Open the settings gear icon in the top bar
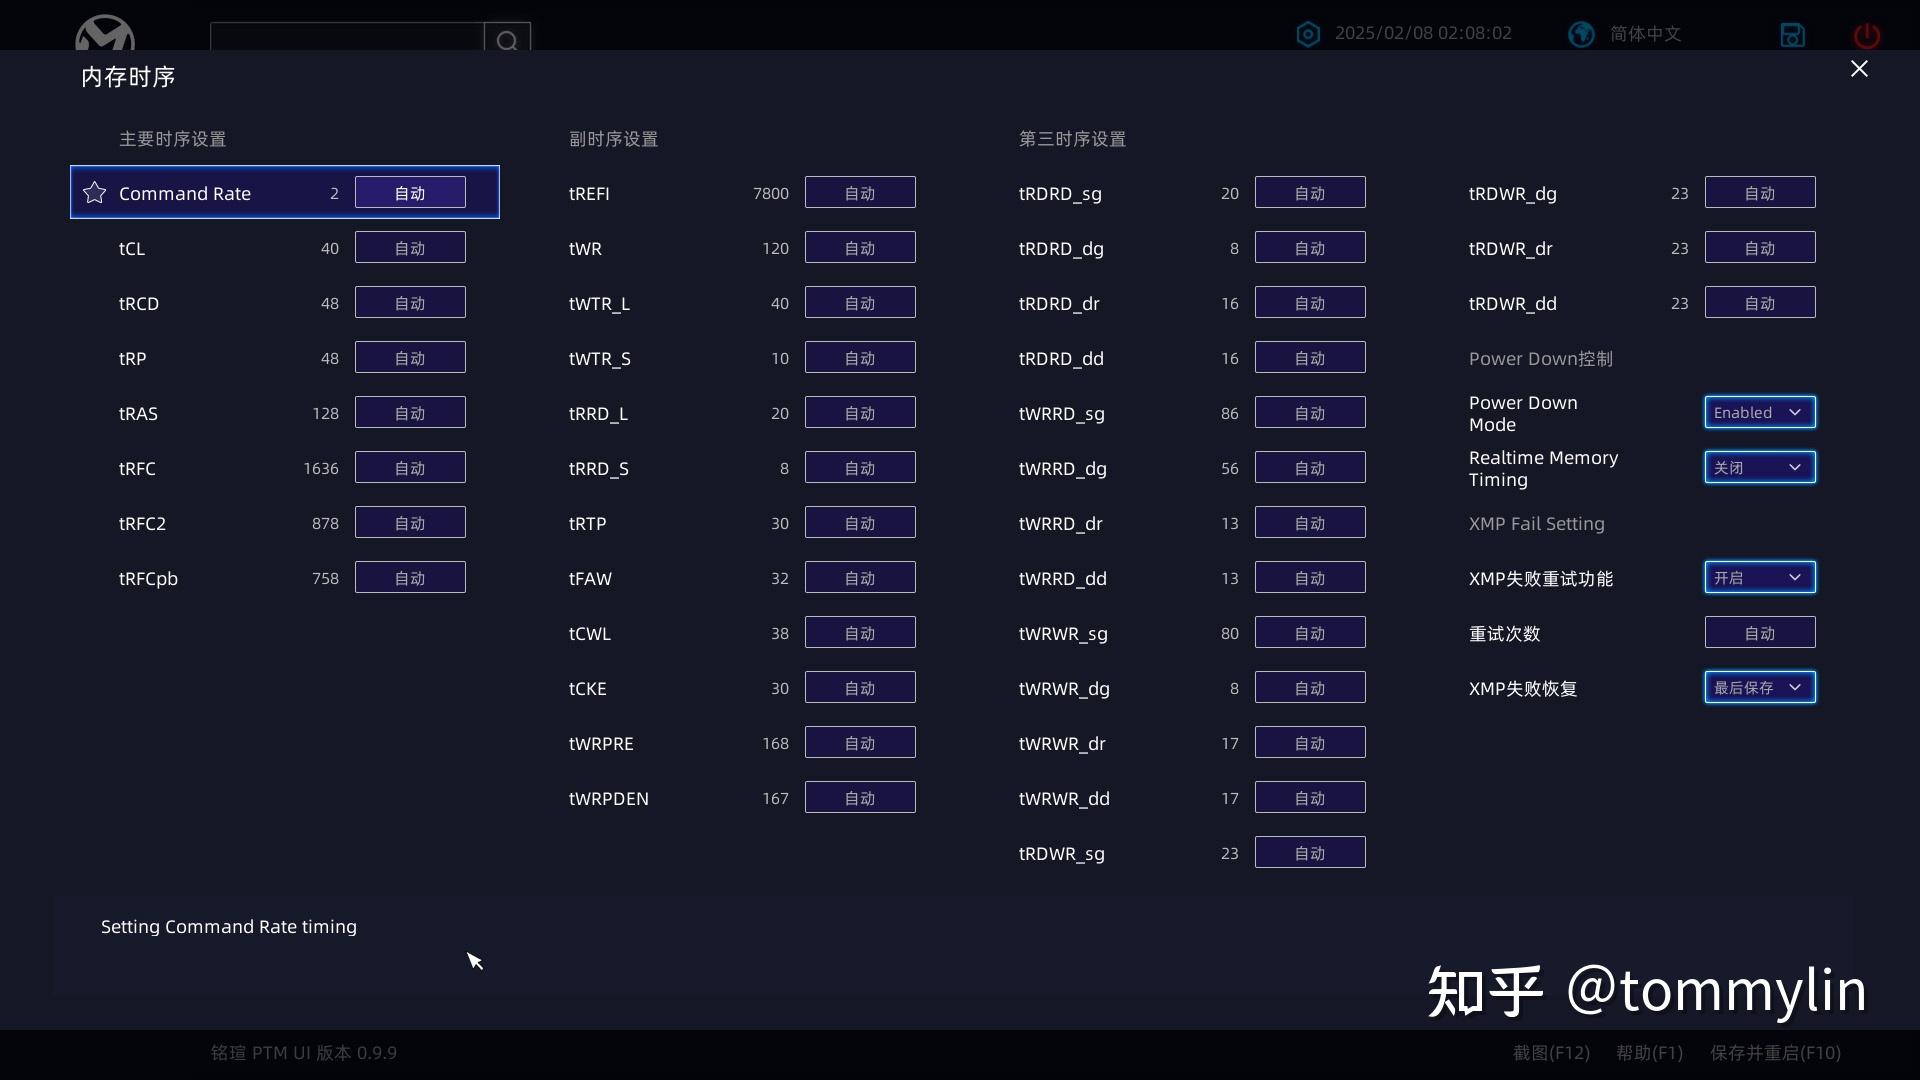The width and height of the screenshot is (1920, 1080). 1308,33
